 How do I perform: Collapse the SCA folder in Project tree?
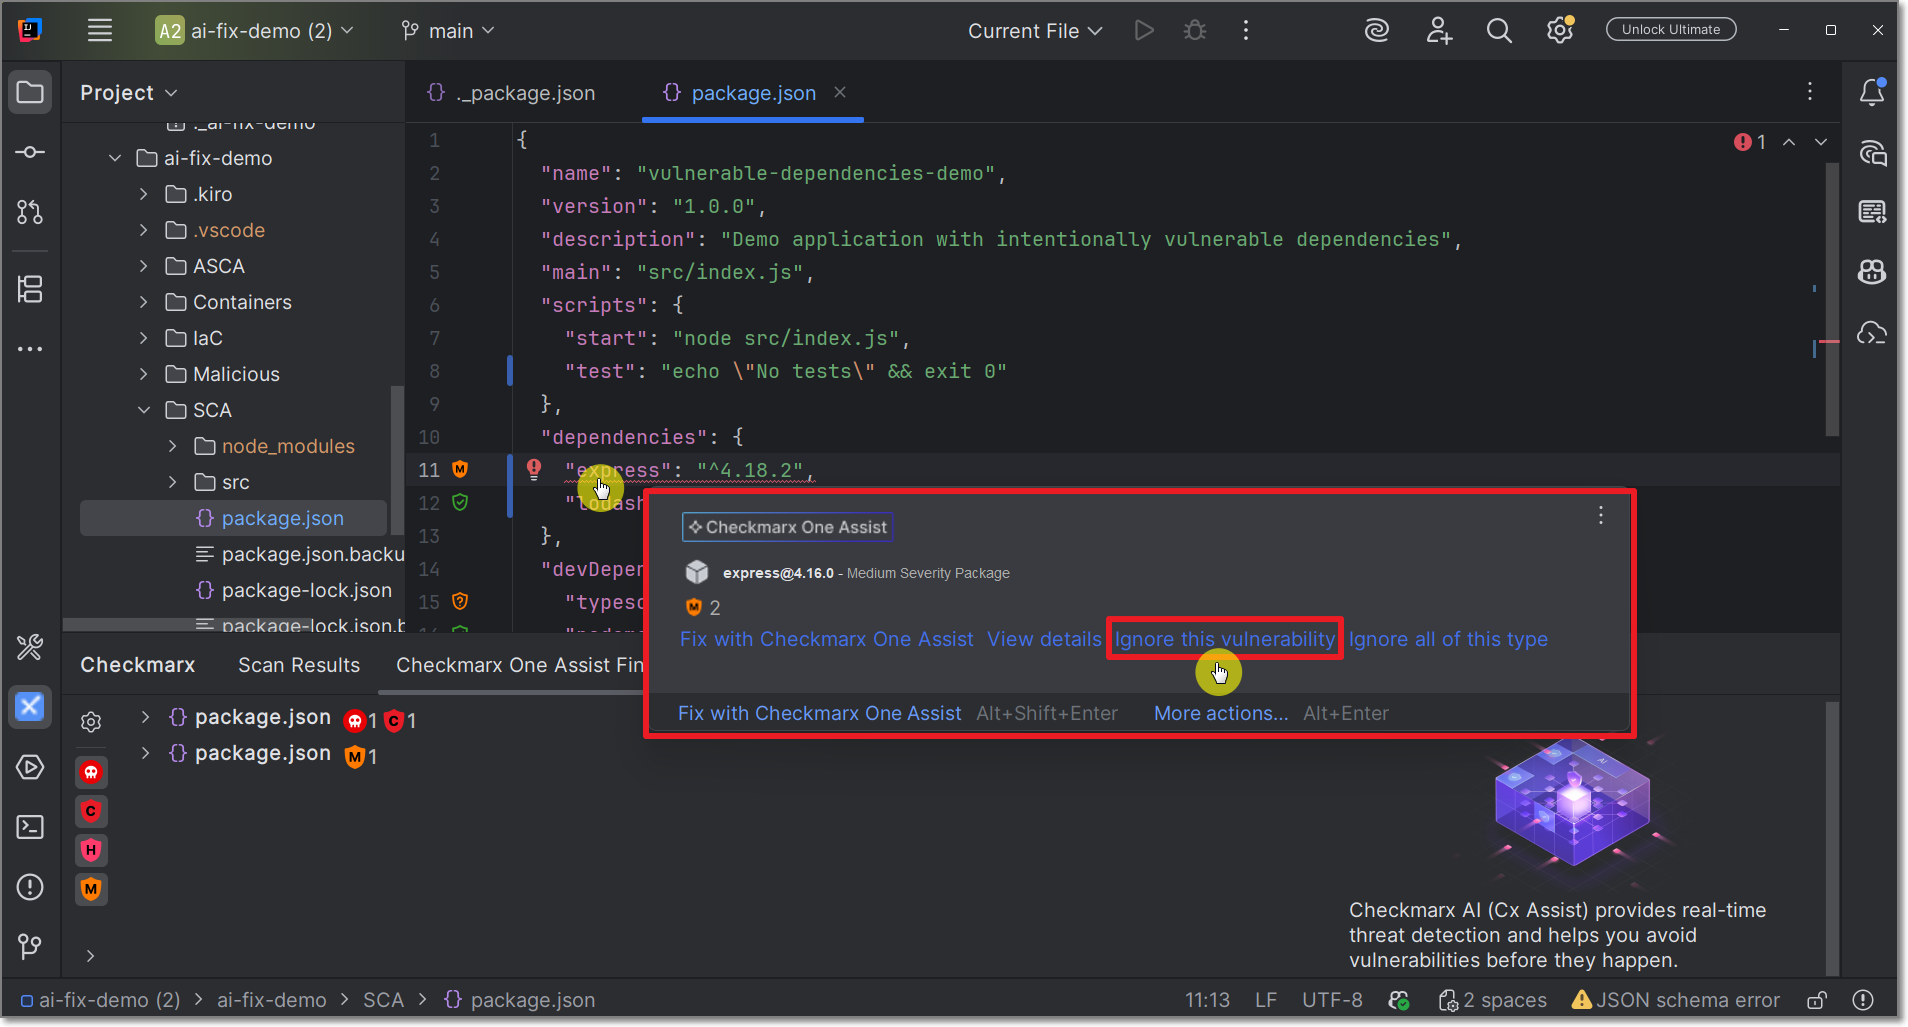145,410
